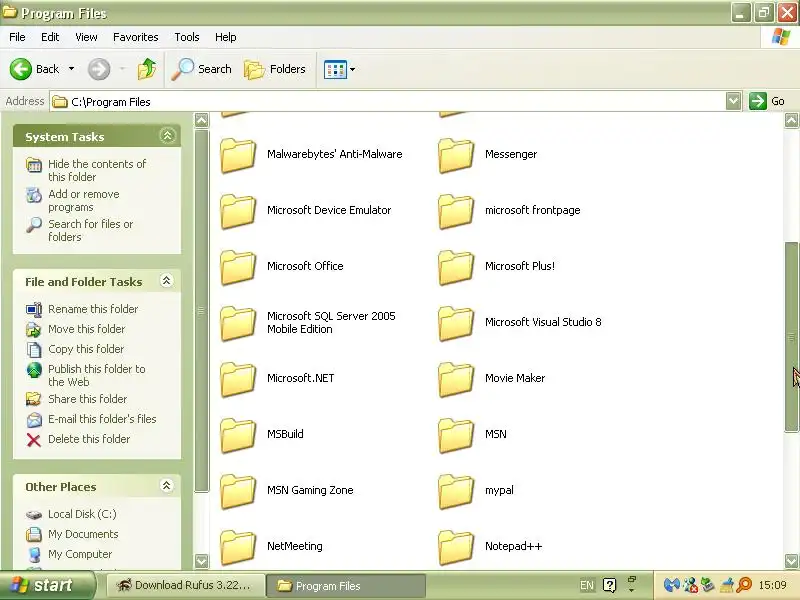Select the NetMeeting folder name text
Viewport: 800px width, 600px height.
(x=294, y=546)
